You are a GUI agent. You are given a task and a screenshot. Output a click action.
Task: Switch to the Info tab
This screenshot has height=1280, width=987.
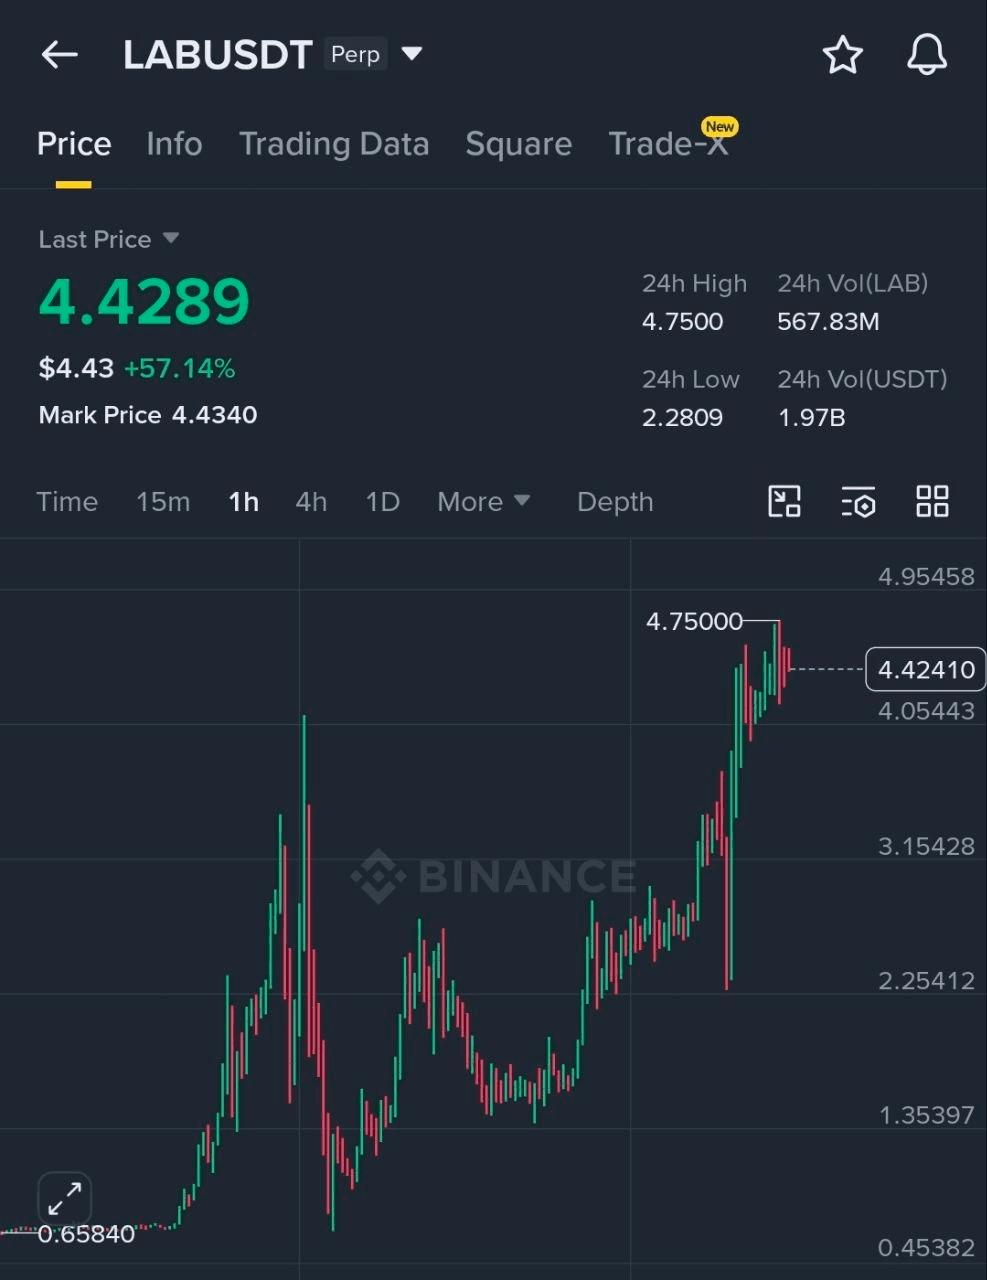tap(174, 144)
